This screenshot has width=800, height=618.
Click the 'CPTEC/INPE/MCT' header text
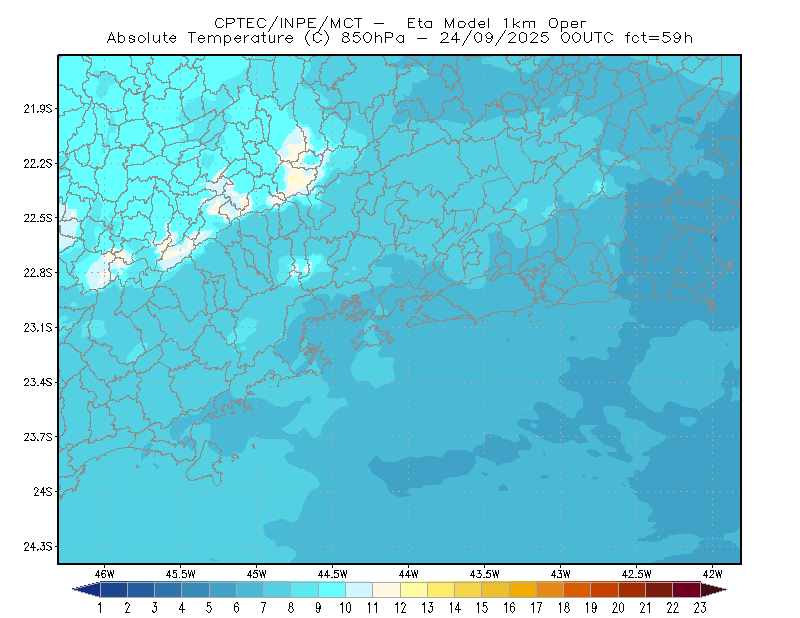pyautogui.click(x=288, y=23)
